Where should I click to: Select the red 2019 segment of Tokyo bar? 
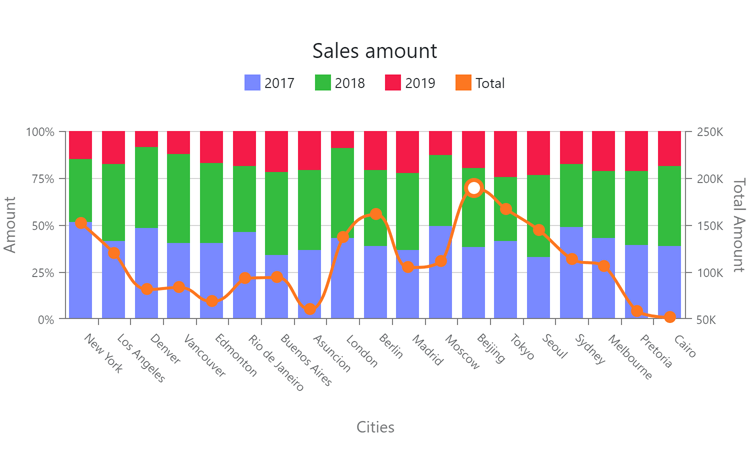506,153
